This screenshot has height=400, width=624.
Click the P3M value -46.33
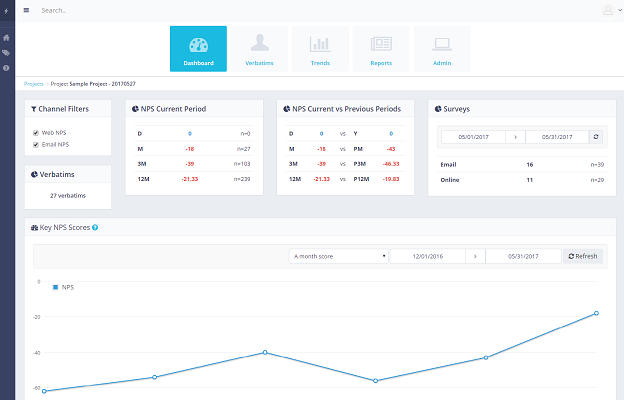tap(391, 164)
